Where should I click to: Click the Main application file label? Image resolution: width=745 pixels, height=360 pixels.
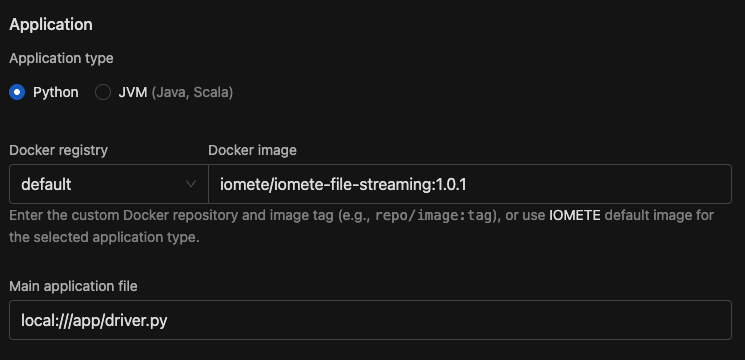pyautogui.click(x=73, y=286)
